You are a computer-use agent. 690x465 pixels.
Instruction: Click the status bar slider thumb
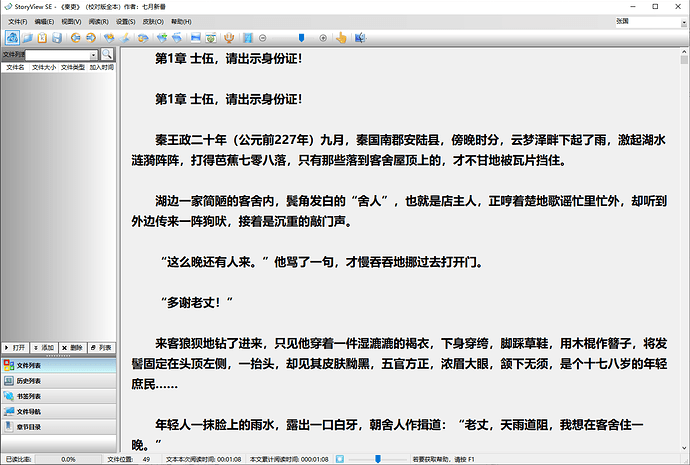click(378, 459)
